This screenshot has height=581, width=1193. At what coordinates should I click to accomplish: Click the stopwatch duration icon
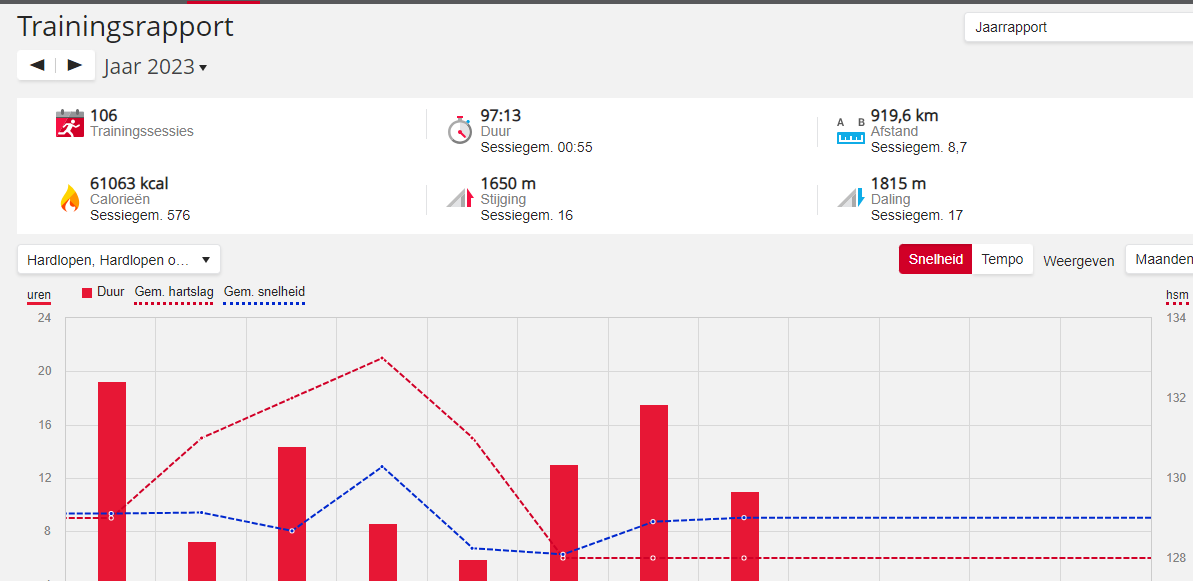[459, 129]
